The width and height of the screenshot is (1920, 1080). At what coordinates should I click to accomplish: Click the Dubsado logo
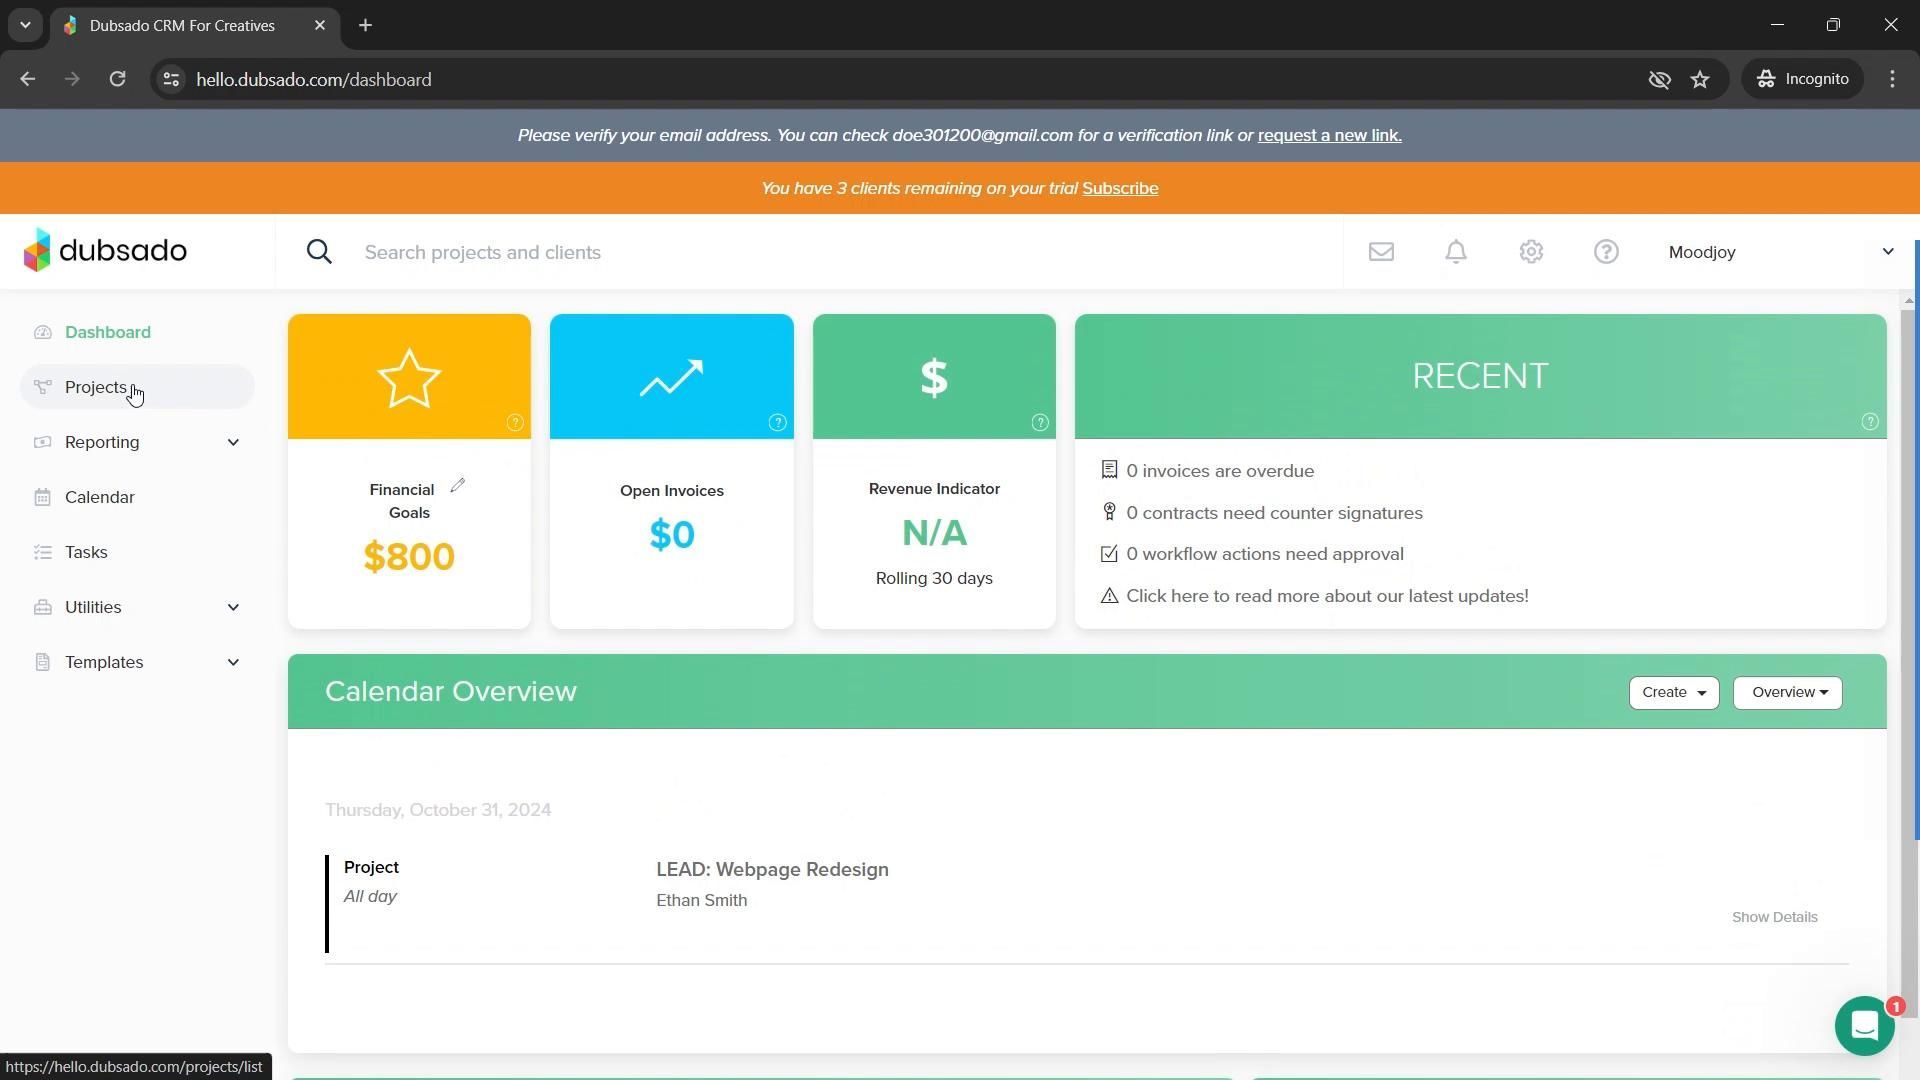(105, 250)
